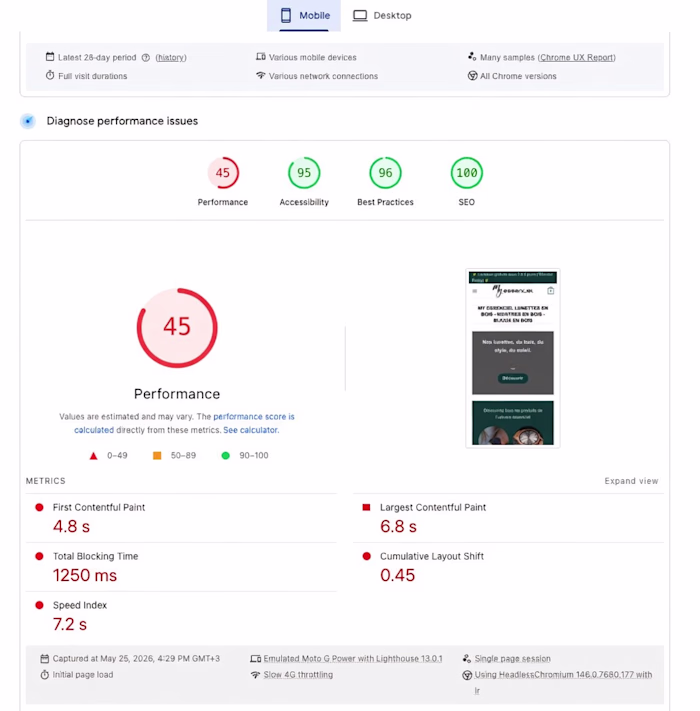The width and height of the screenshot is (700, 711).
Task: Click the red dot beside Speed Index
Action: [39, 605]
